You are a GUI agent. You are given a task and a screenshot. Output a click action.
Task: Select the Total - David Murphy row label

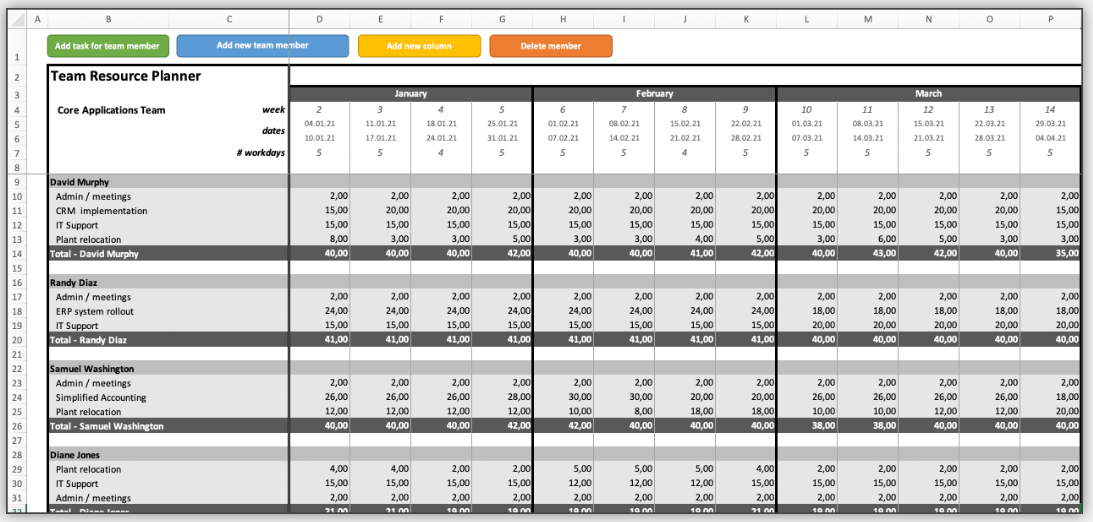click(x=94, y=254)
